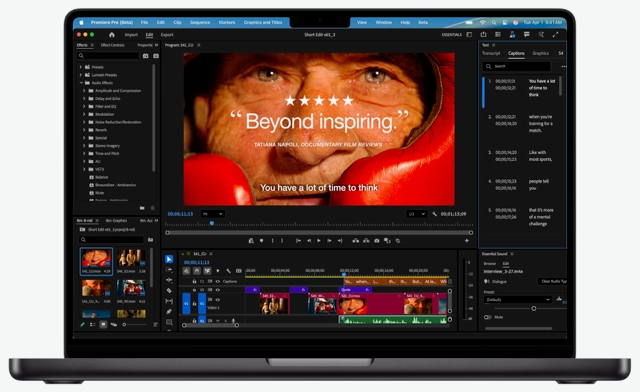This screenshot has height=392, width=640.
Task: Click the timeline display settings wrench
Action: tap(228, 271)
